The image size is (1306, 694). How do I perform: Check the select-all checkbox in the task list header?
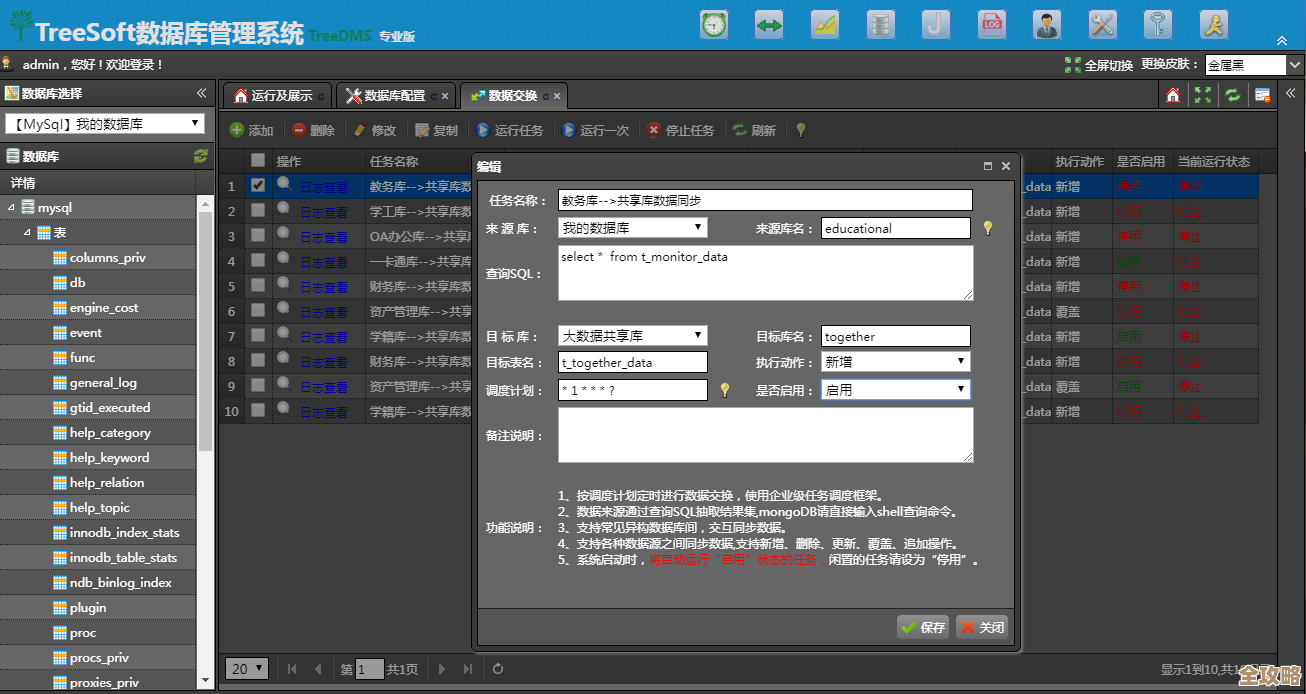click(257, 160)
